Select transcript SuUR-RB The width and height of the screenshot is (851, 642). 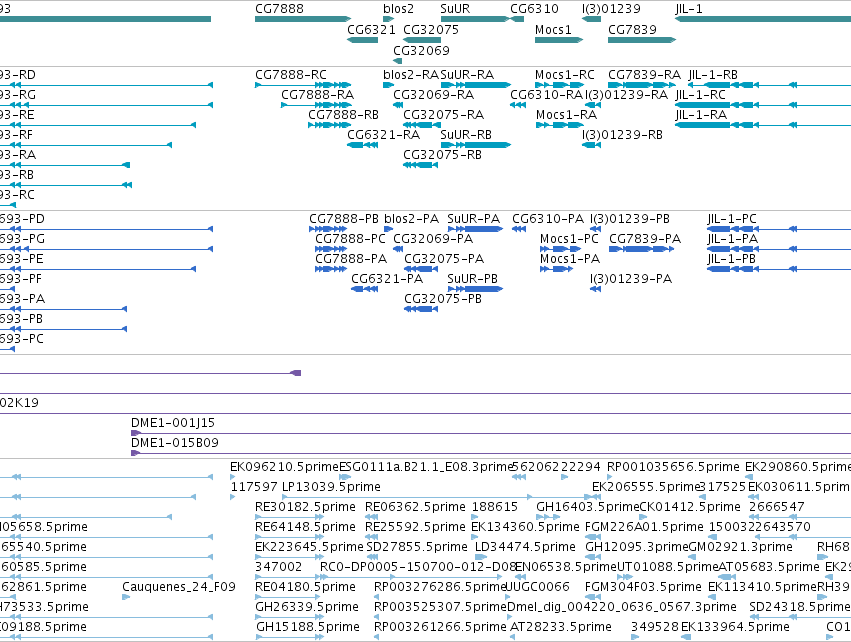click(x=466, y=135)
